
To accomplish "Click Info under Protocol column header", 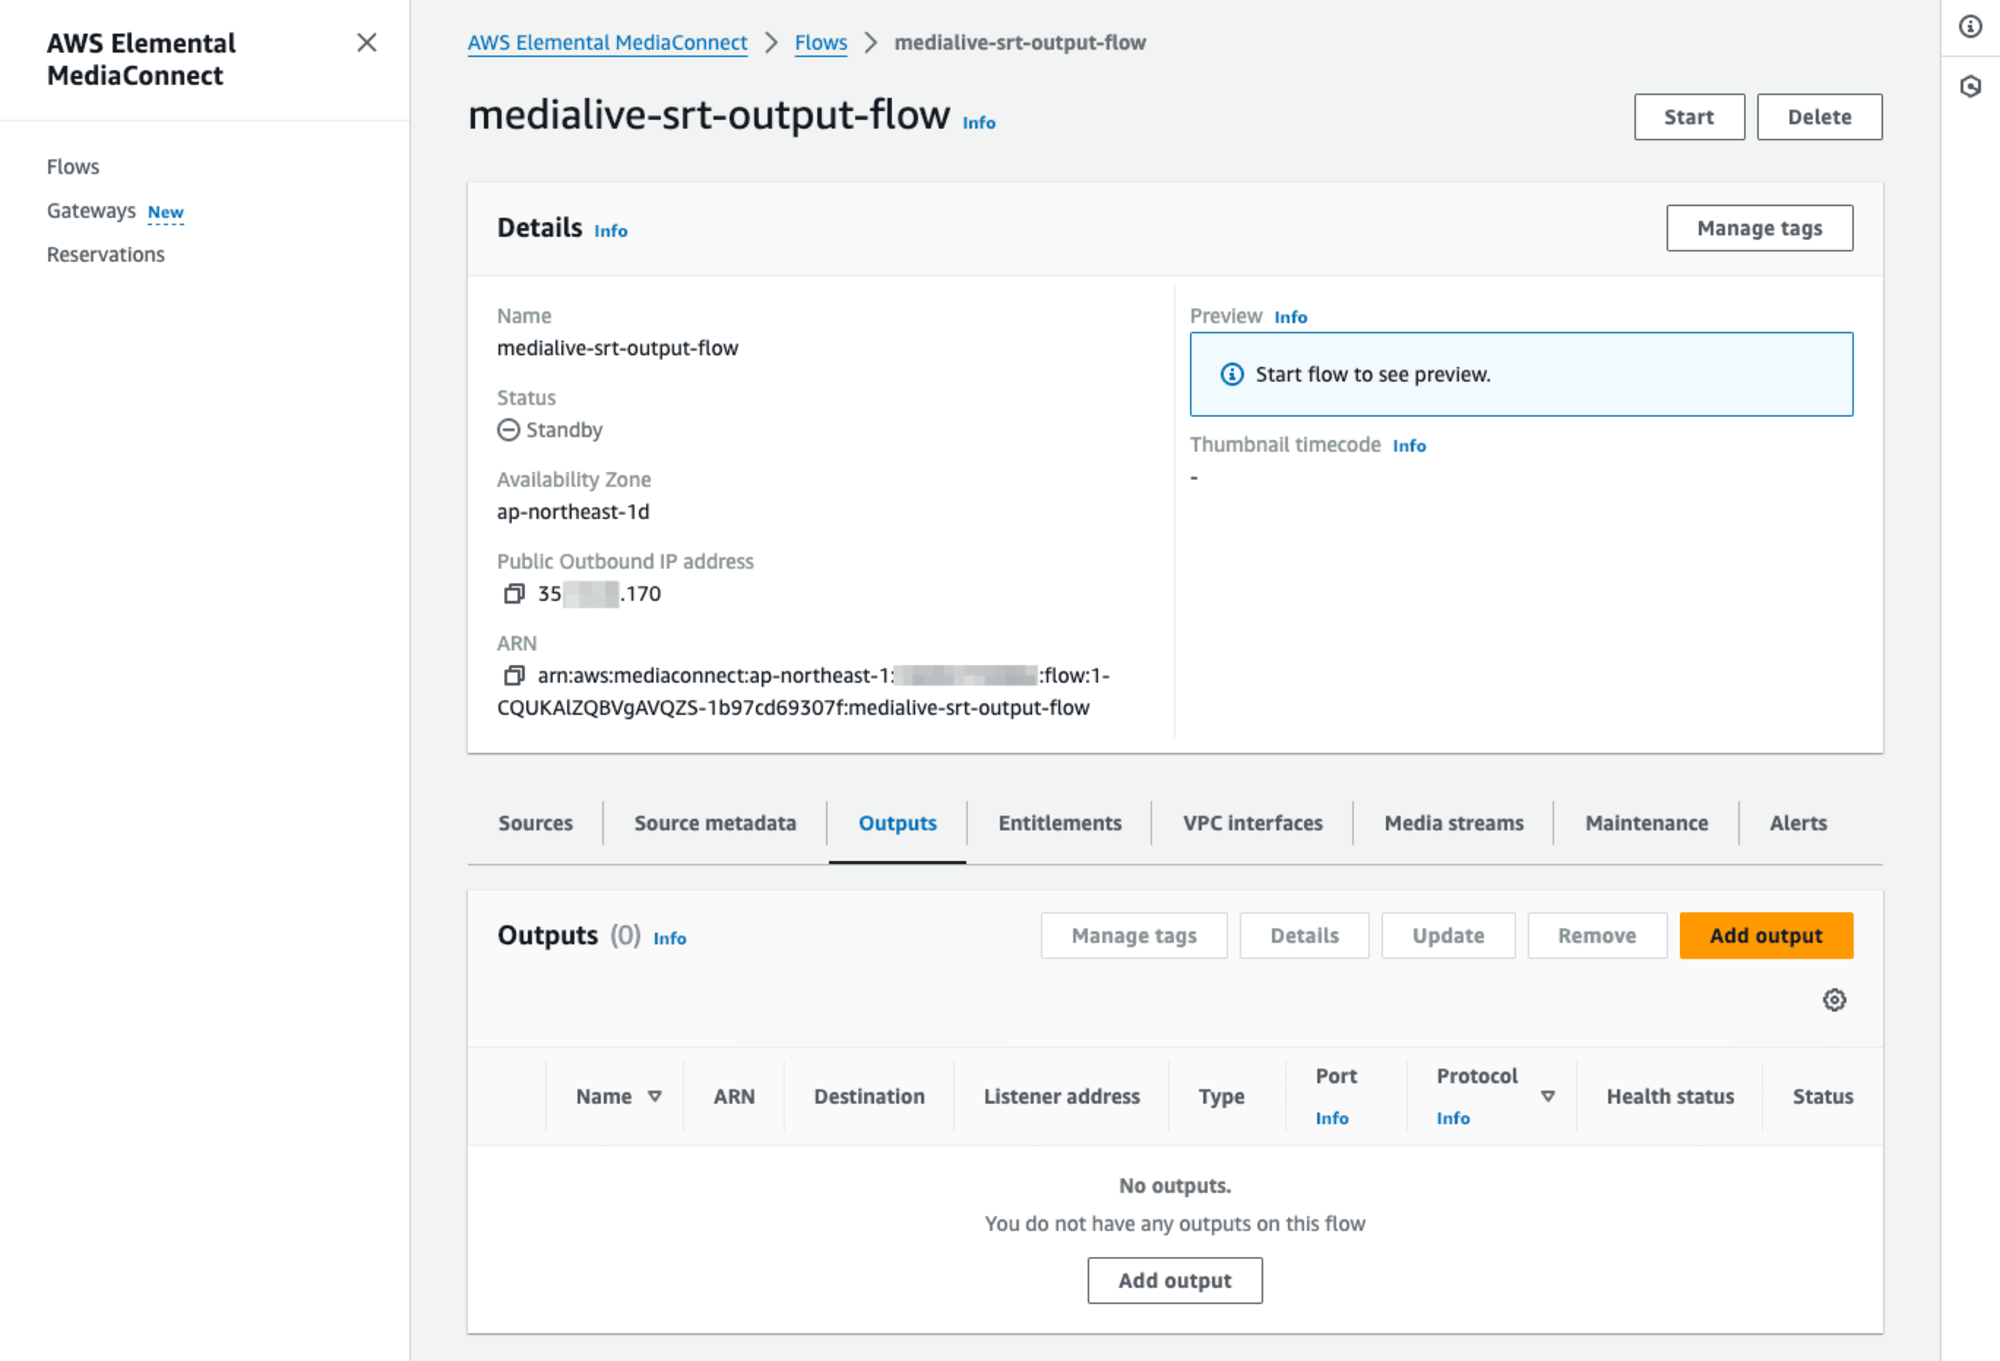I will [x=1453, y=1118].
